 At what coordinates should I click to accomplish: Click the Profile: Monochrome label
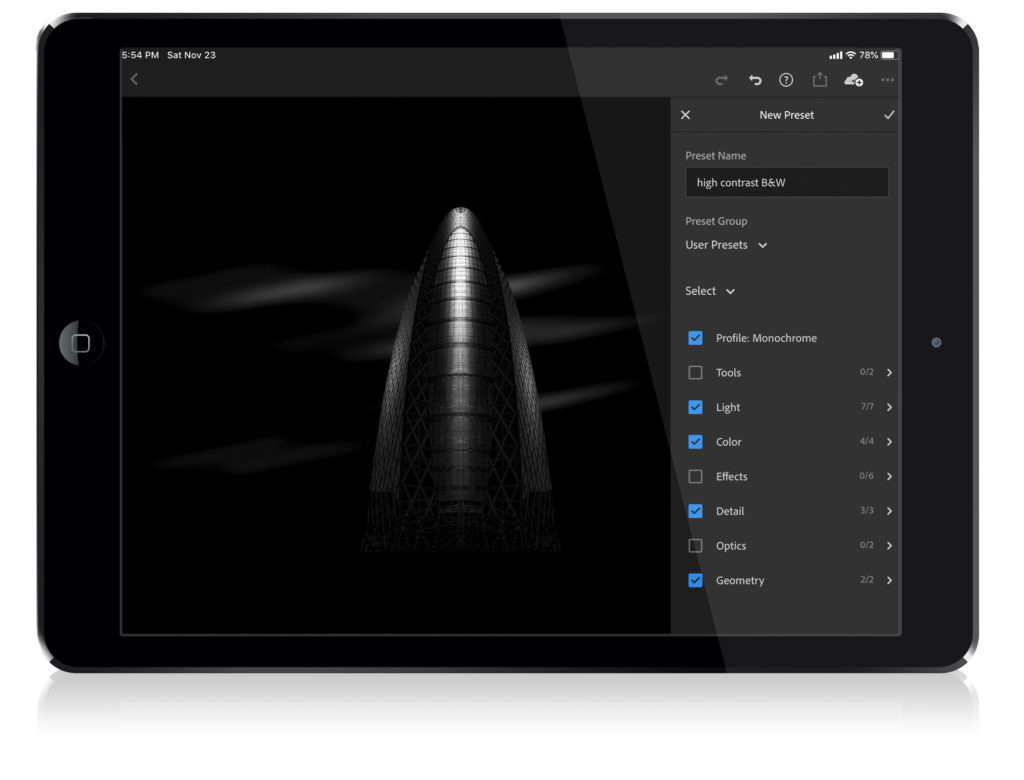pos(766,338)
